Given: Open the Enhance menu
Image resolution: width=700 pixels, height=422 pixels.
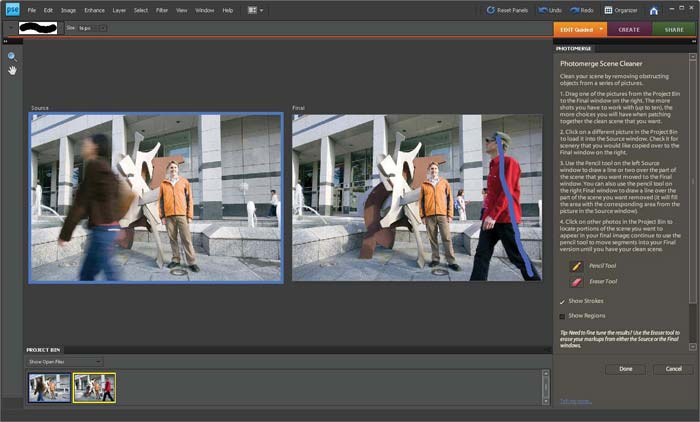Looking at the screenshot, I should (x=94, y=10).
